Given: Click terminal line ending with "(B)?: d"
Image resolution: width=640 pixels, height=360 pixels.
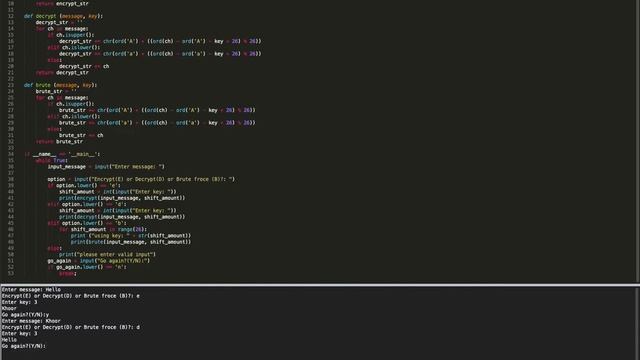Looking at the screenshot, I should [x=71, y=327].
